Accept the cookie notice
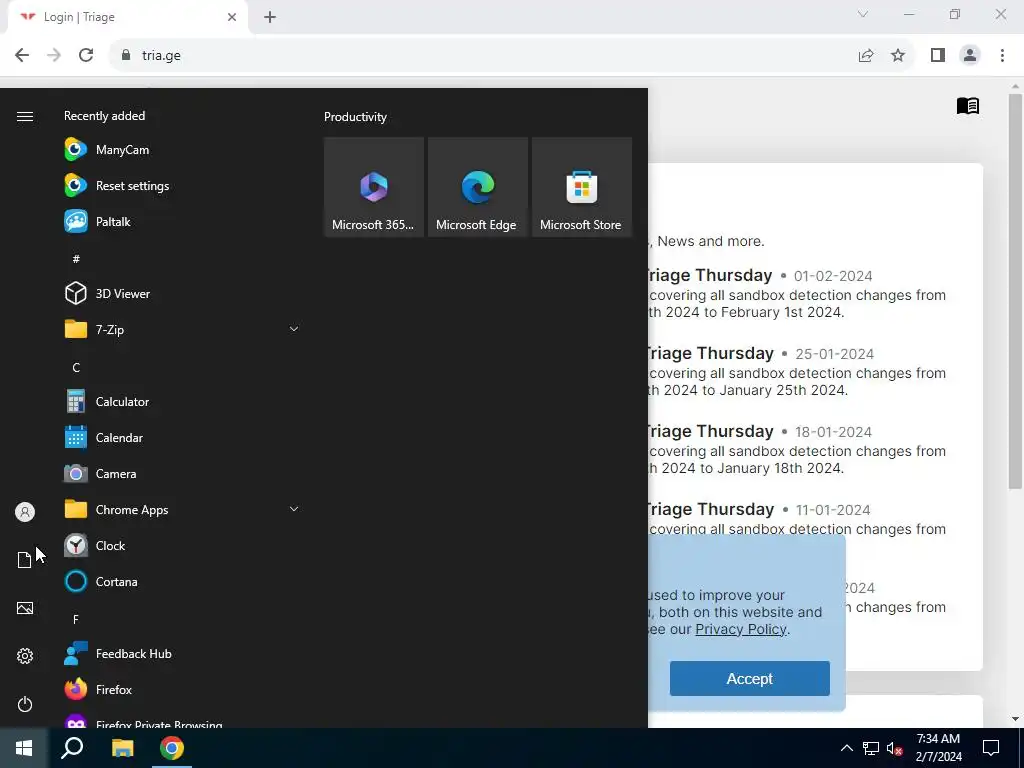This screenshot has width=1024, height=768. coord(750,679)
